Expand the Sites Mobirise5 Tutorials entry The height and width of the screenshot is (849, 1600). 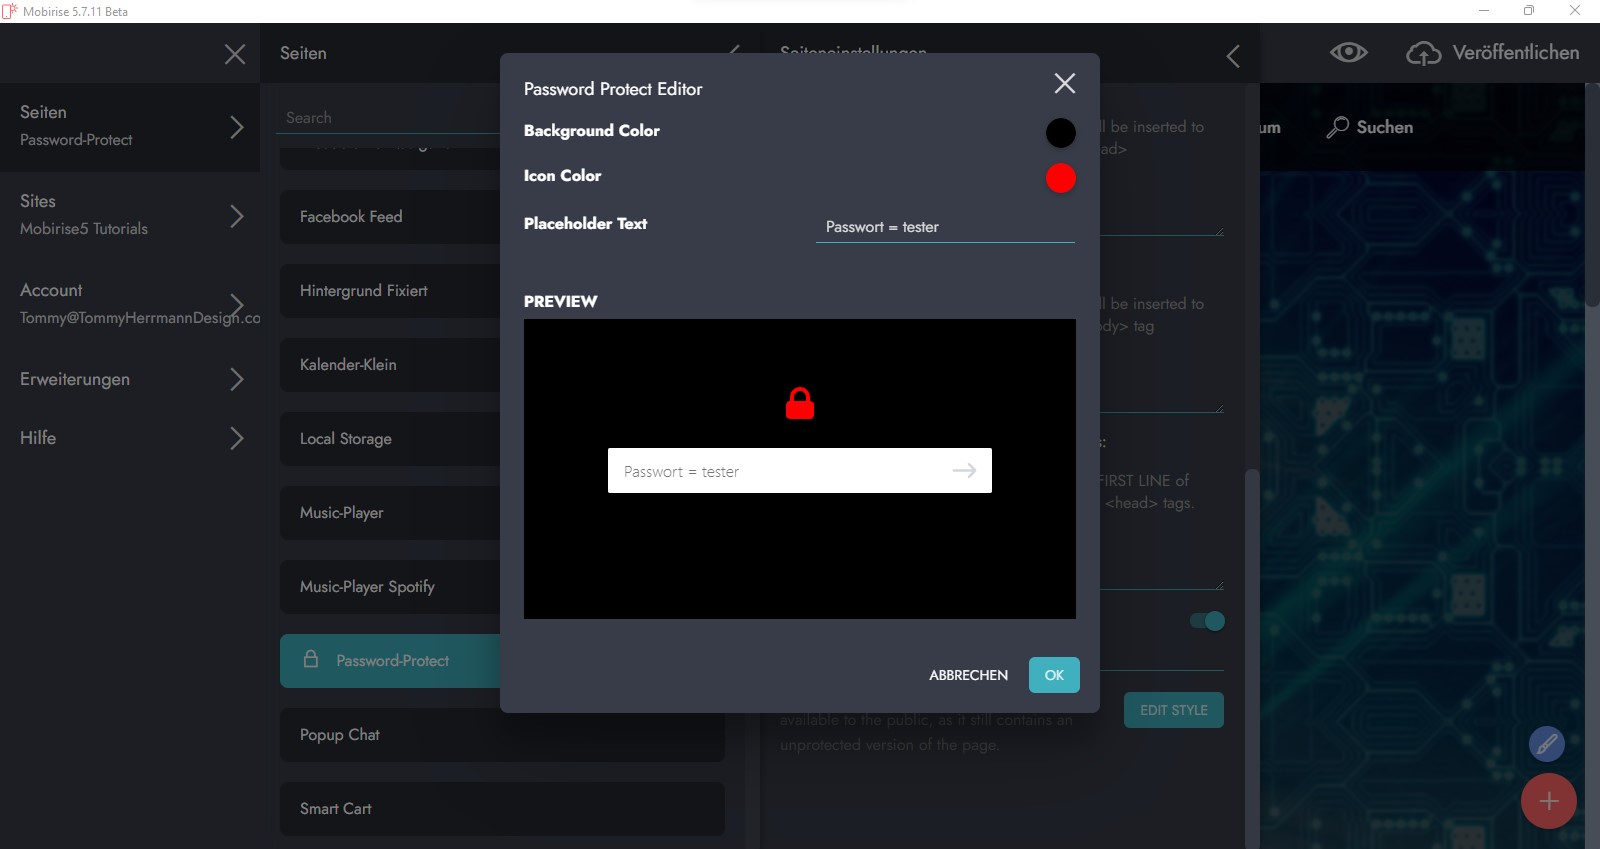pyautogui.click(x=237, y=216)
